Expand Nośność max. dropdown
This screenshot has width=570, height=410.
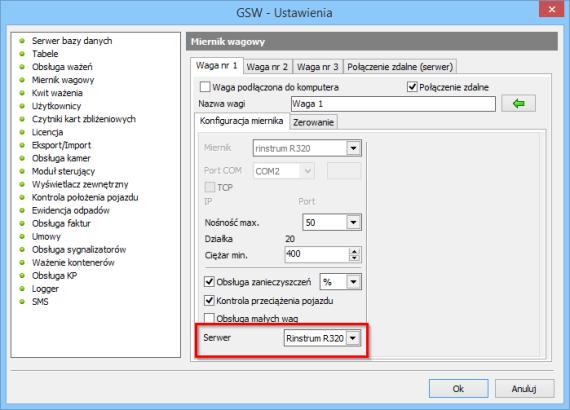[x=353, y=222]
